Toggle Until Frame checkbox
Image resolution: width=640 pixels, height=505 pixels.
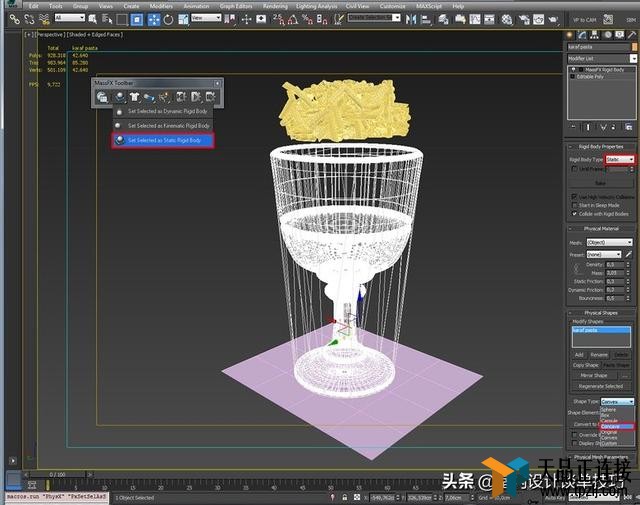(574, 169)
